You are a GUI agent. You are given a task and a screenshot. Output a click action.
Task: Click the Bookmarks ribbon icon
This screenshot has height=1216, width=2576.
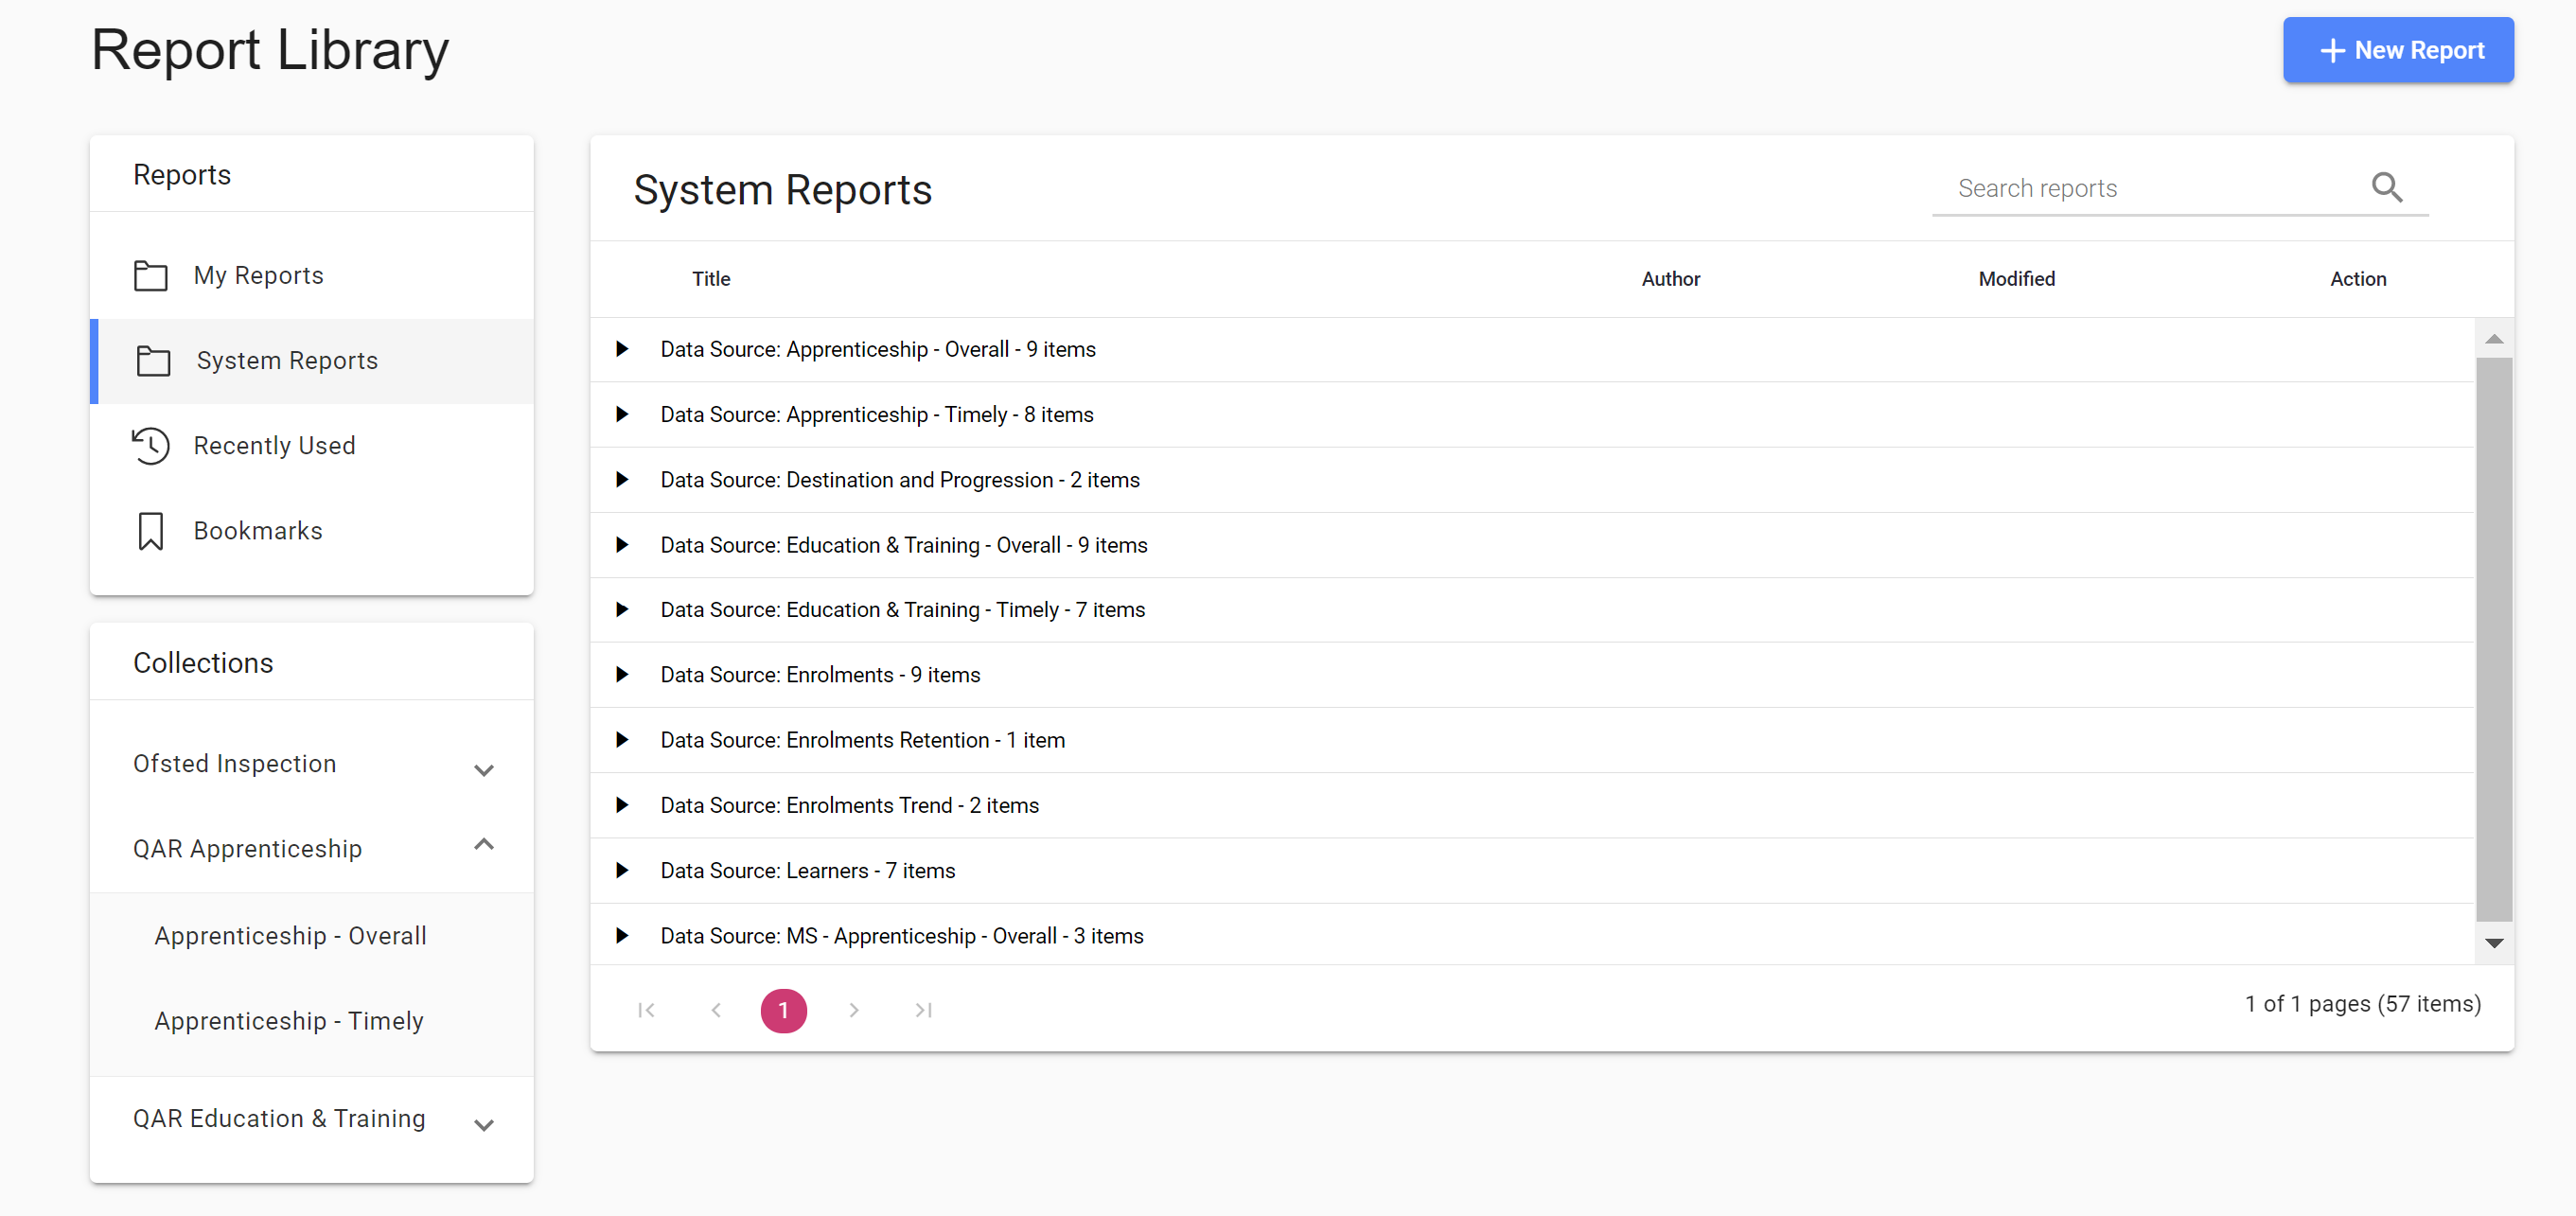coord(151,531)
